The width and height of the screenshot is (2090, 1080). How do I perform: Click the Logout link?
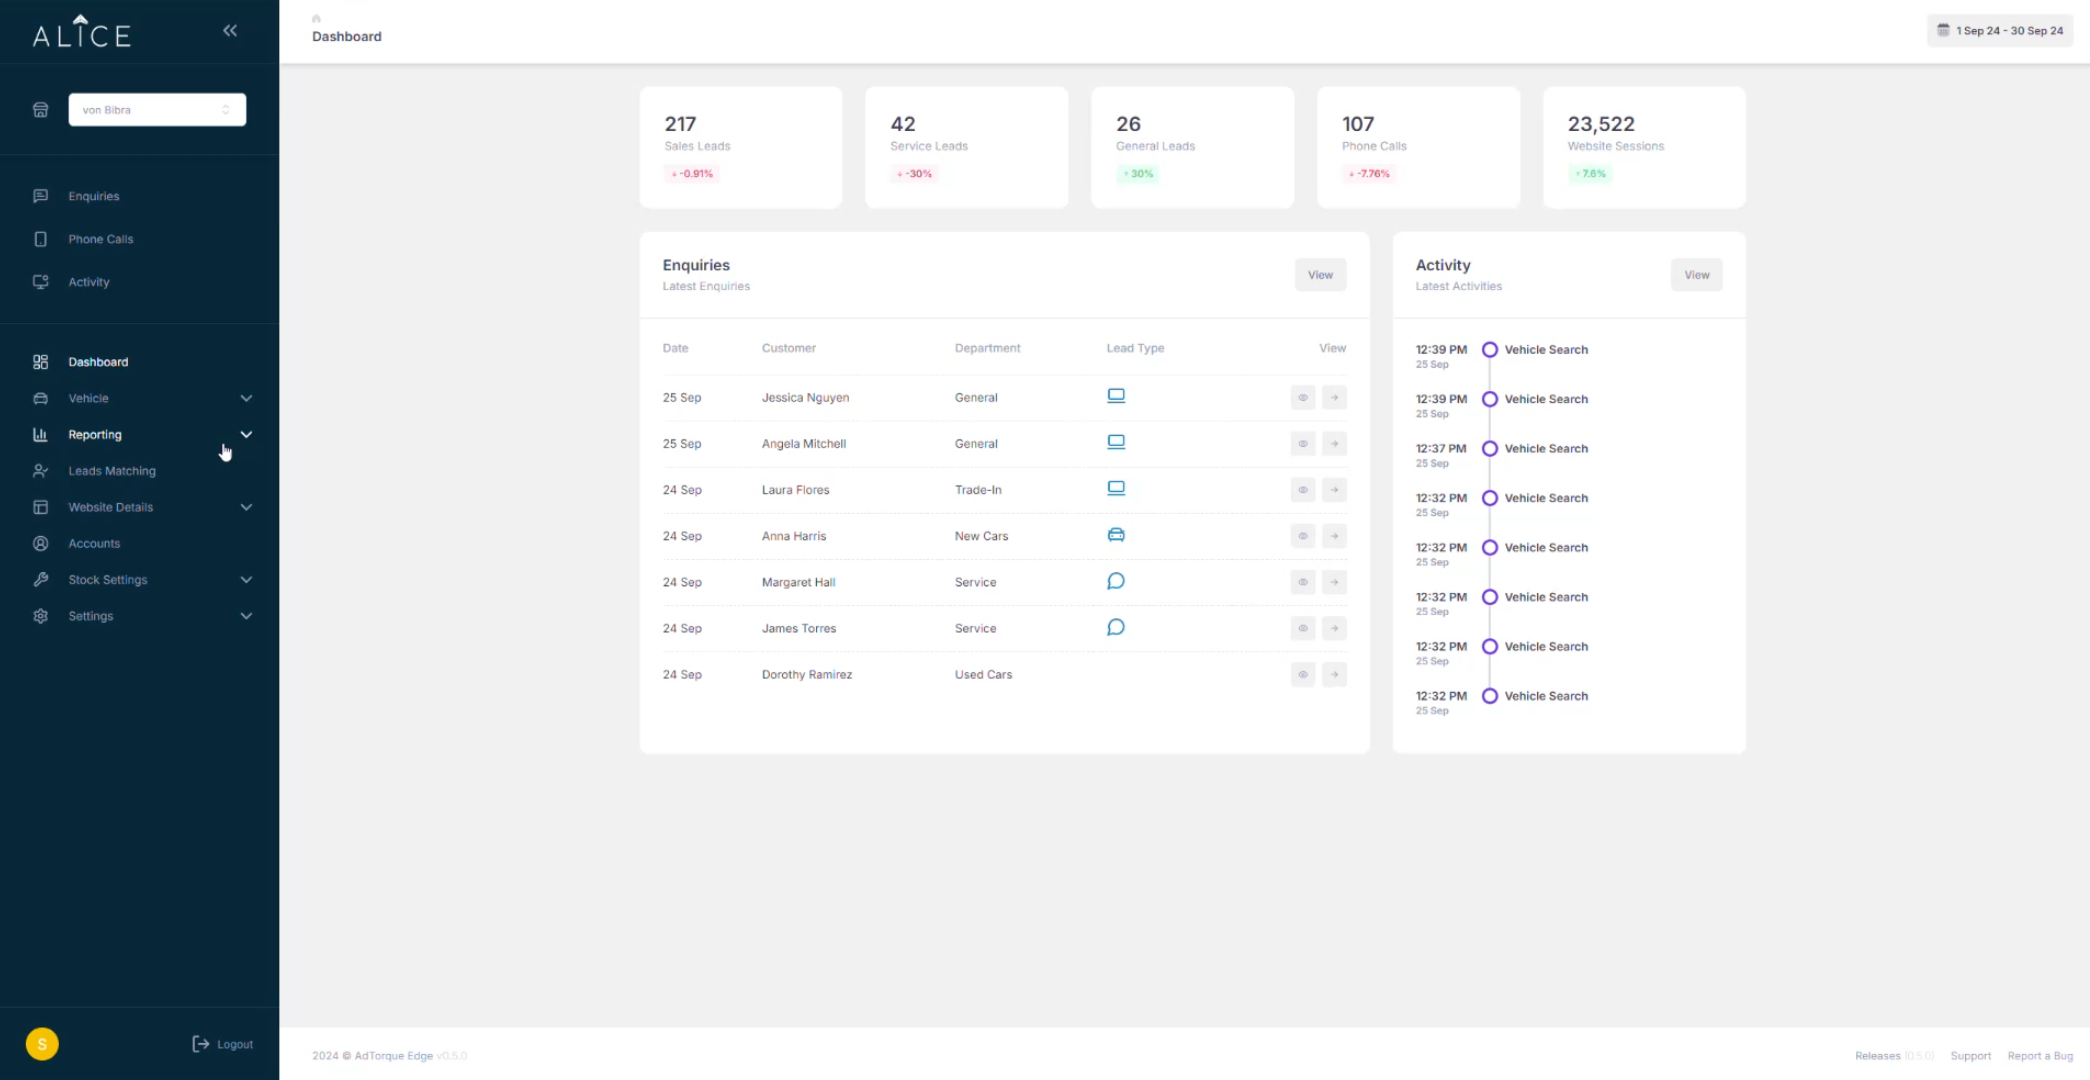(x=223, y=1044)
